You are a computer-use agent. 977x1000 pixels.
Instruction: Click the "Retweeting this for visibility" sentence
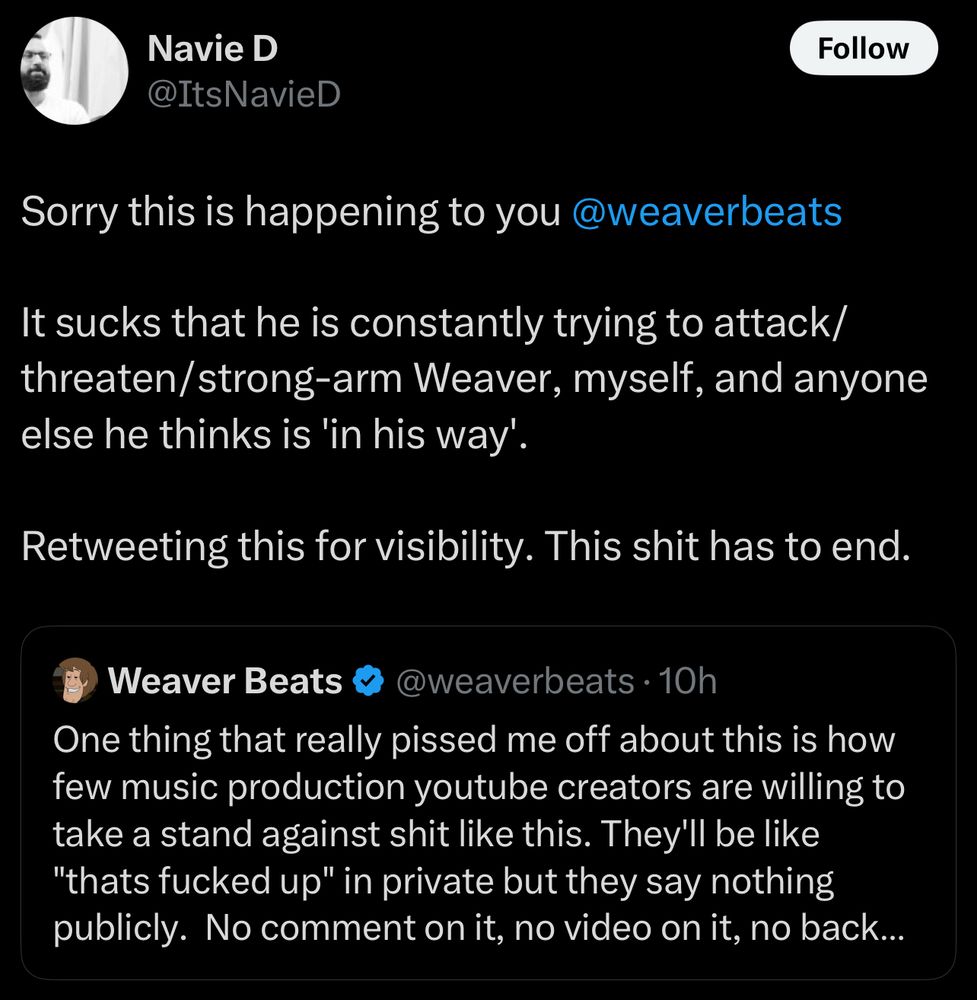278,546
